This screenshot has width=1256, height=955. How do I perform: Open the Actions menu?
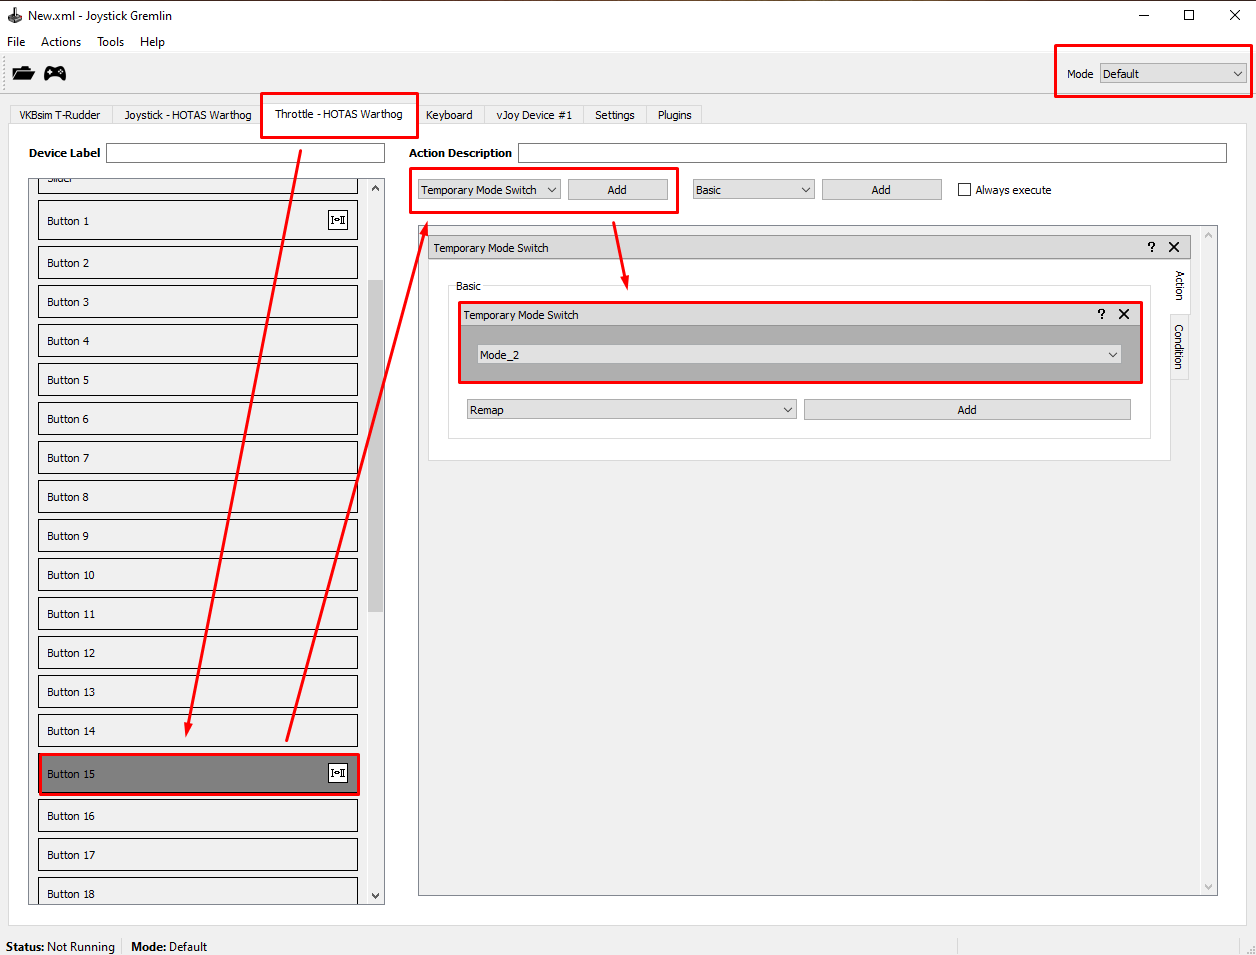61,42
